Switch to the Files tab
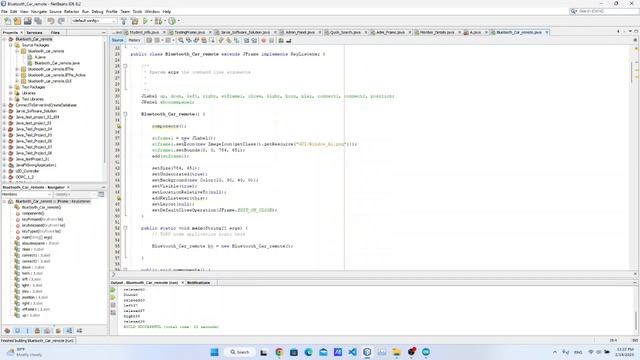This screenshot has height=360, width=640. click(x=55, y=32)
